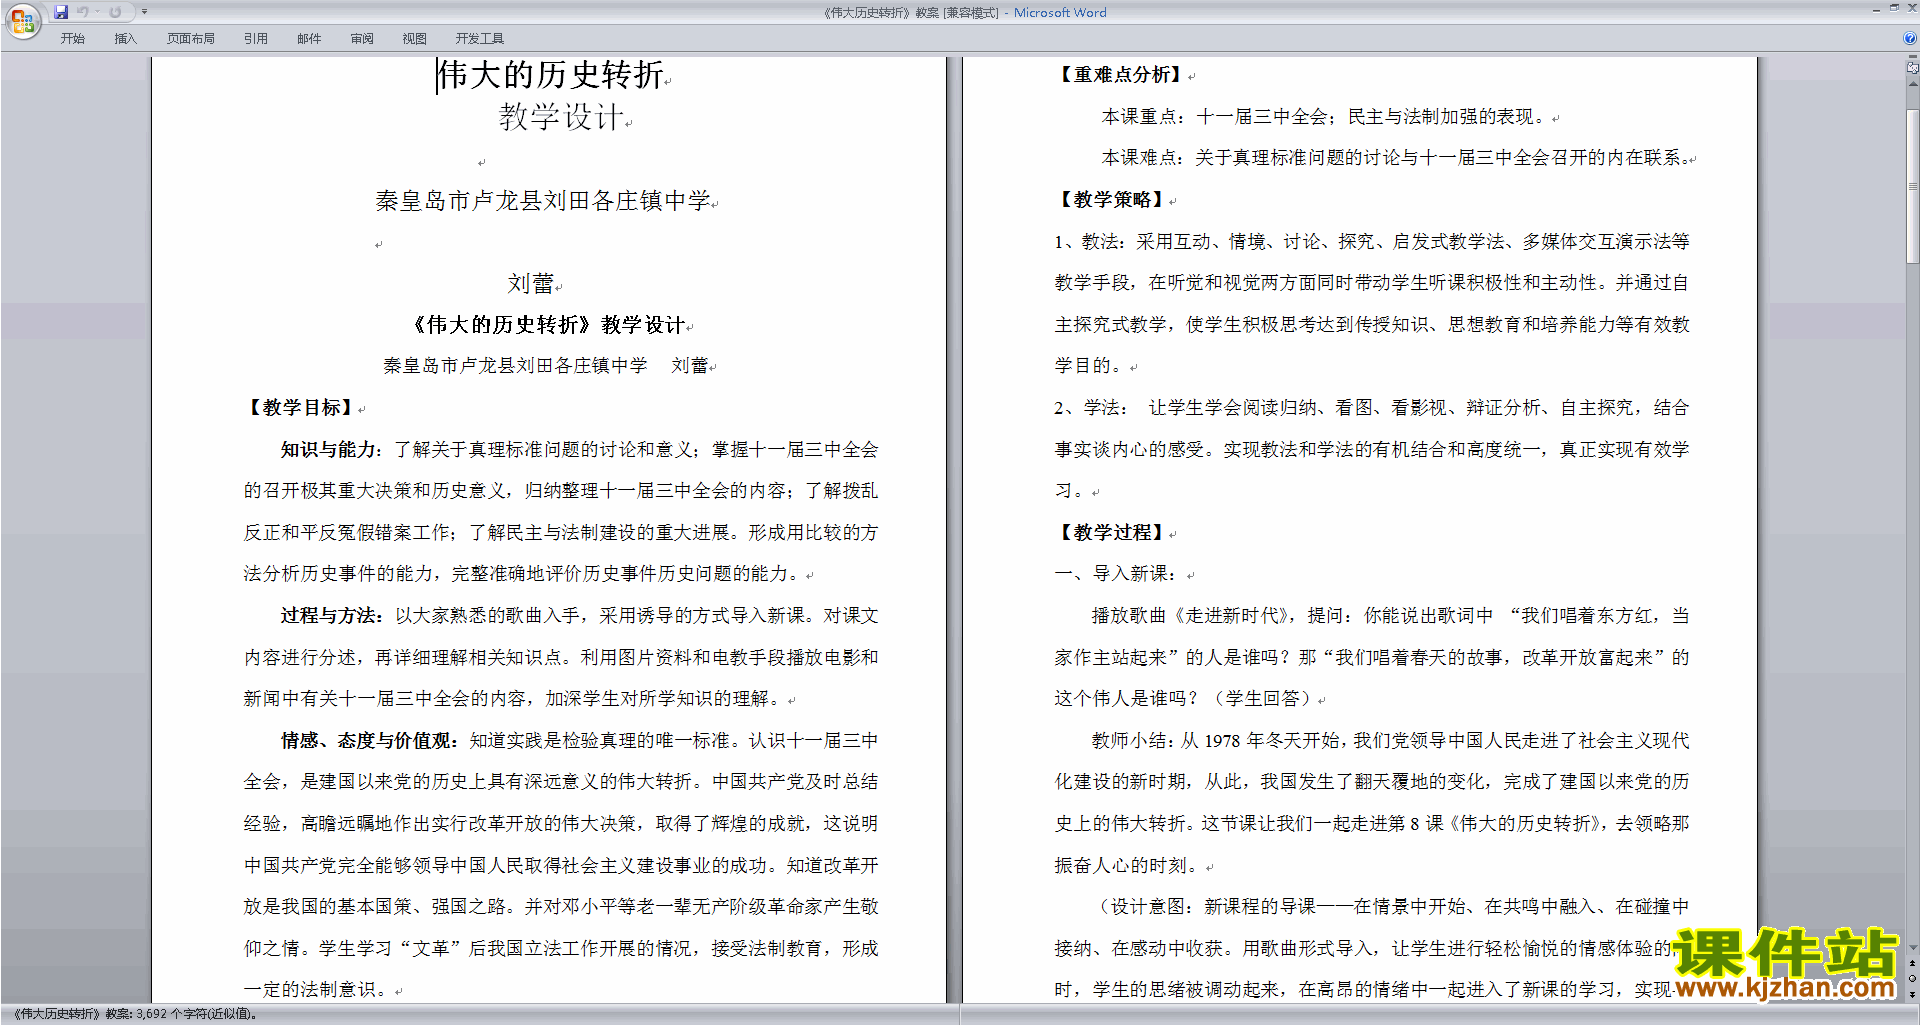Screen dimensions: 1920x1025
Task: Click the vertical scrollbar down arrow
Action: click(x=1912, y=947)
